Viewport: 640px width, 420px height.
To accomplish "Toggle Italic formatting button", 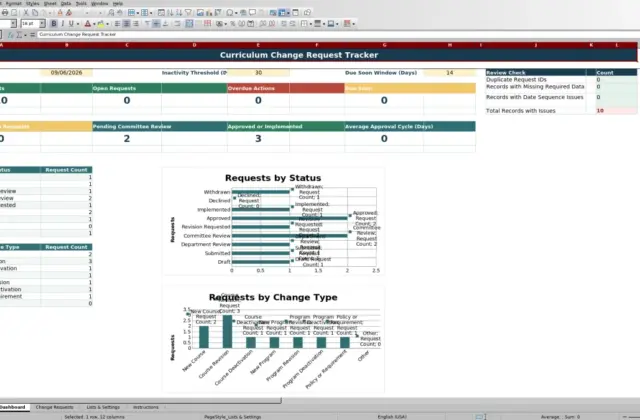I will tap(62, 24).
